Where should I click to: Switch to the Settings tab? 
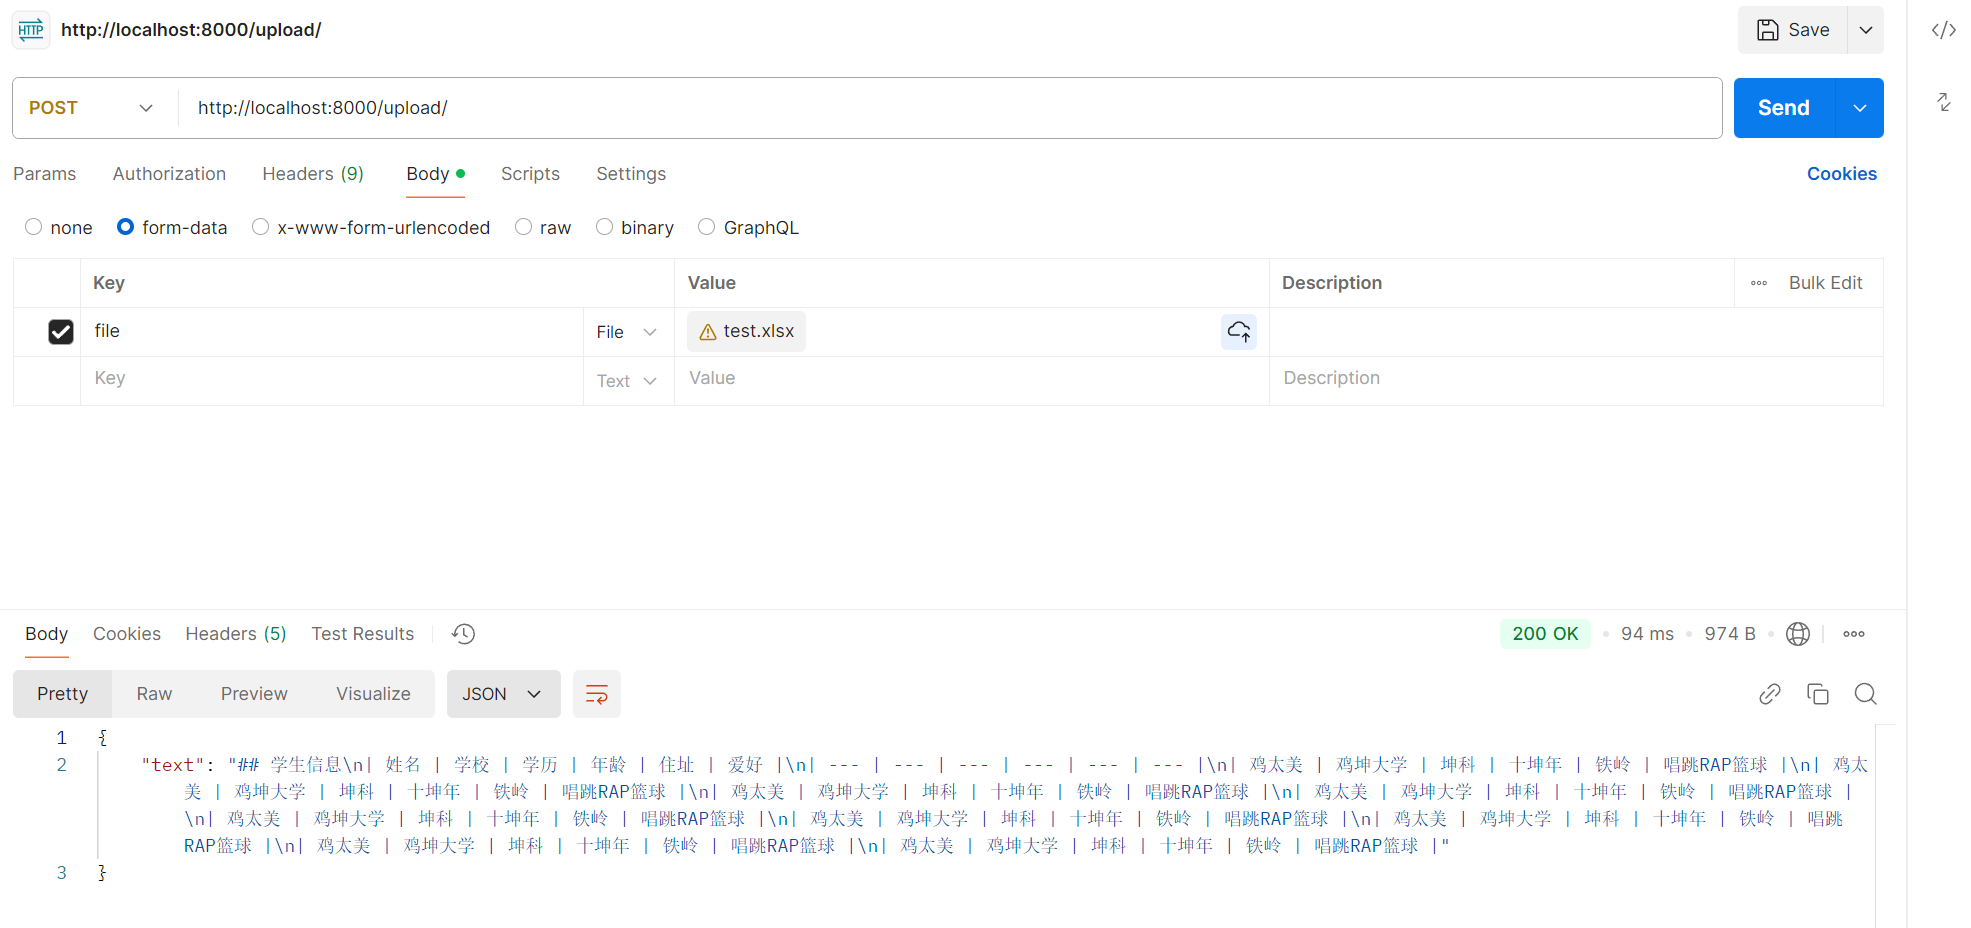[631, 174]
